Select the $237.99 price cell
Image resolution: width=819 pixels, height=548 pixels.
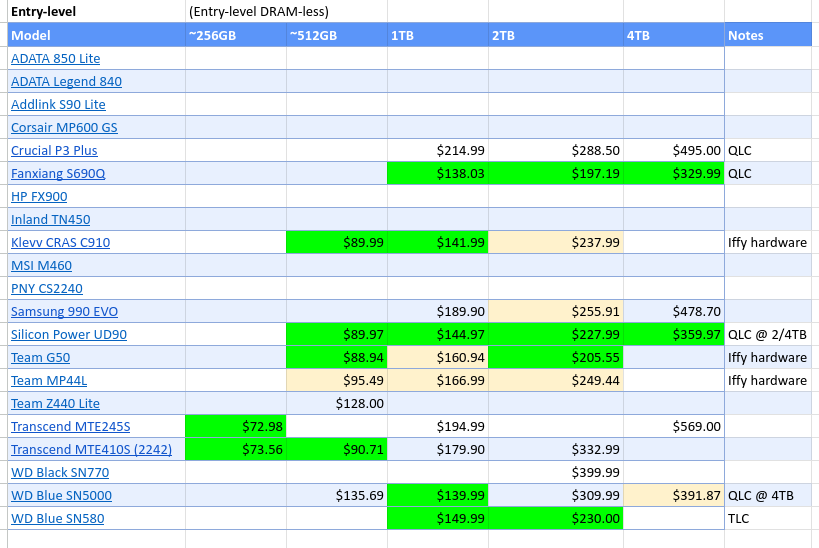coord(556,242)
